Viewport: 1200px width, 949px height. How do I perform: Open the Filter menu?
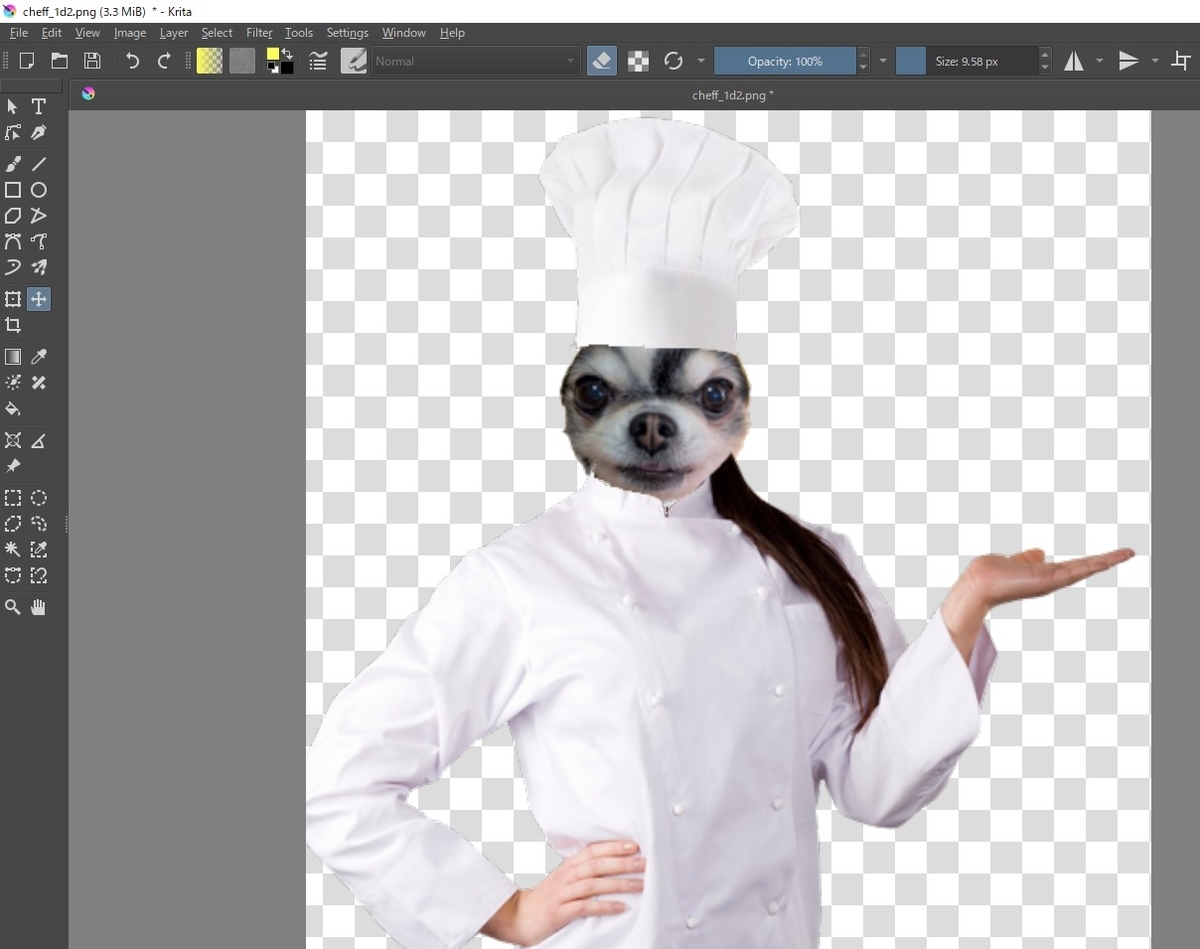(259, 33)
